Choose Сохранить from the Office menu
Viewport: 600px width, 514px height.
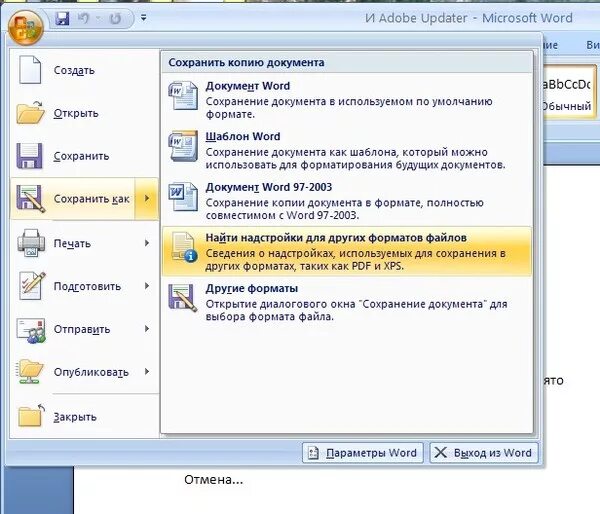click(84, 156)
